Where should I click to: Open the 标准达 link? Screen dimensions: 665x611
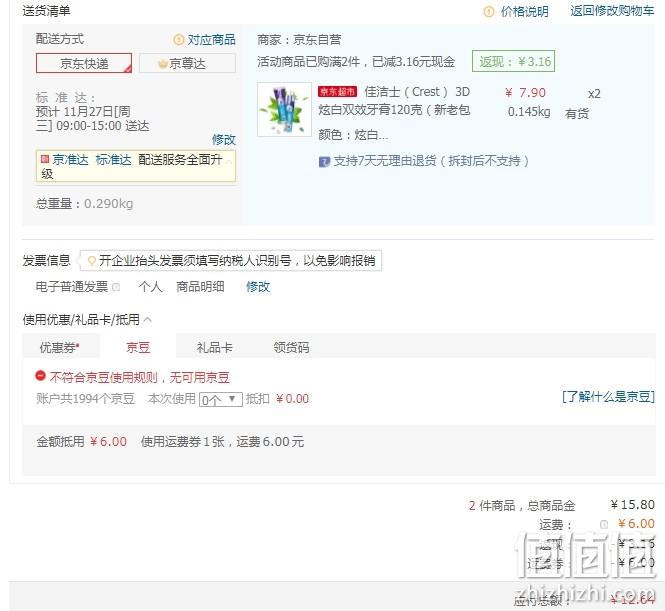(114, 160)
